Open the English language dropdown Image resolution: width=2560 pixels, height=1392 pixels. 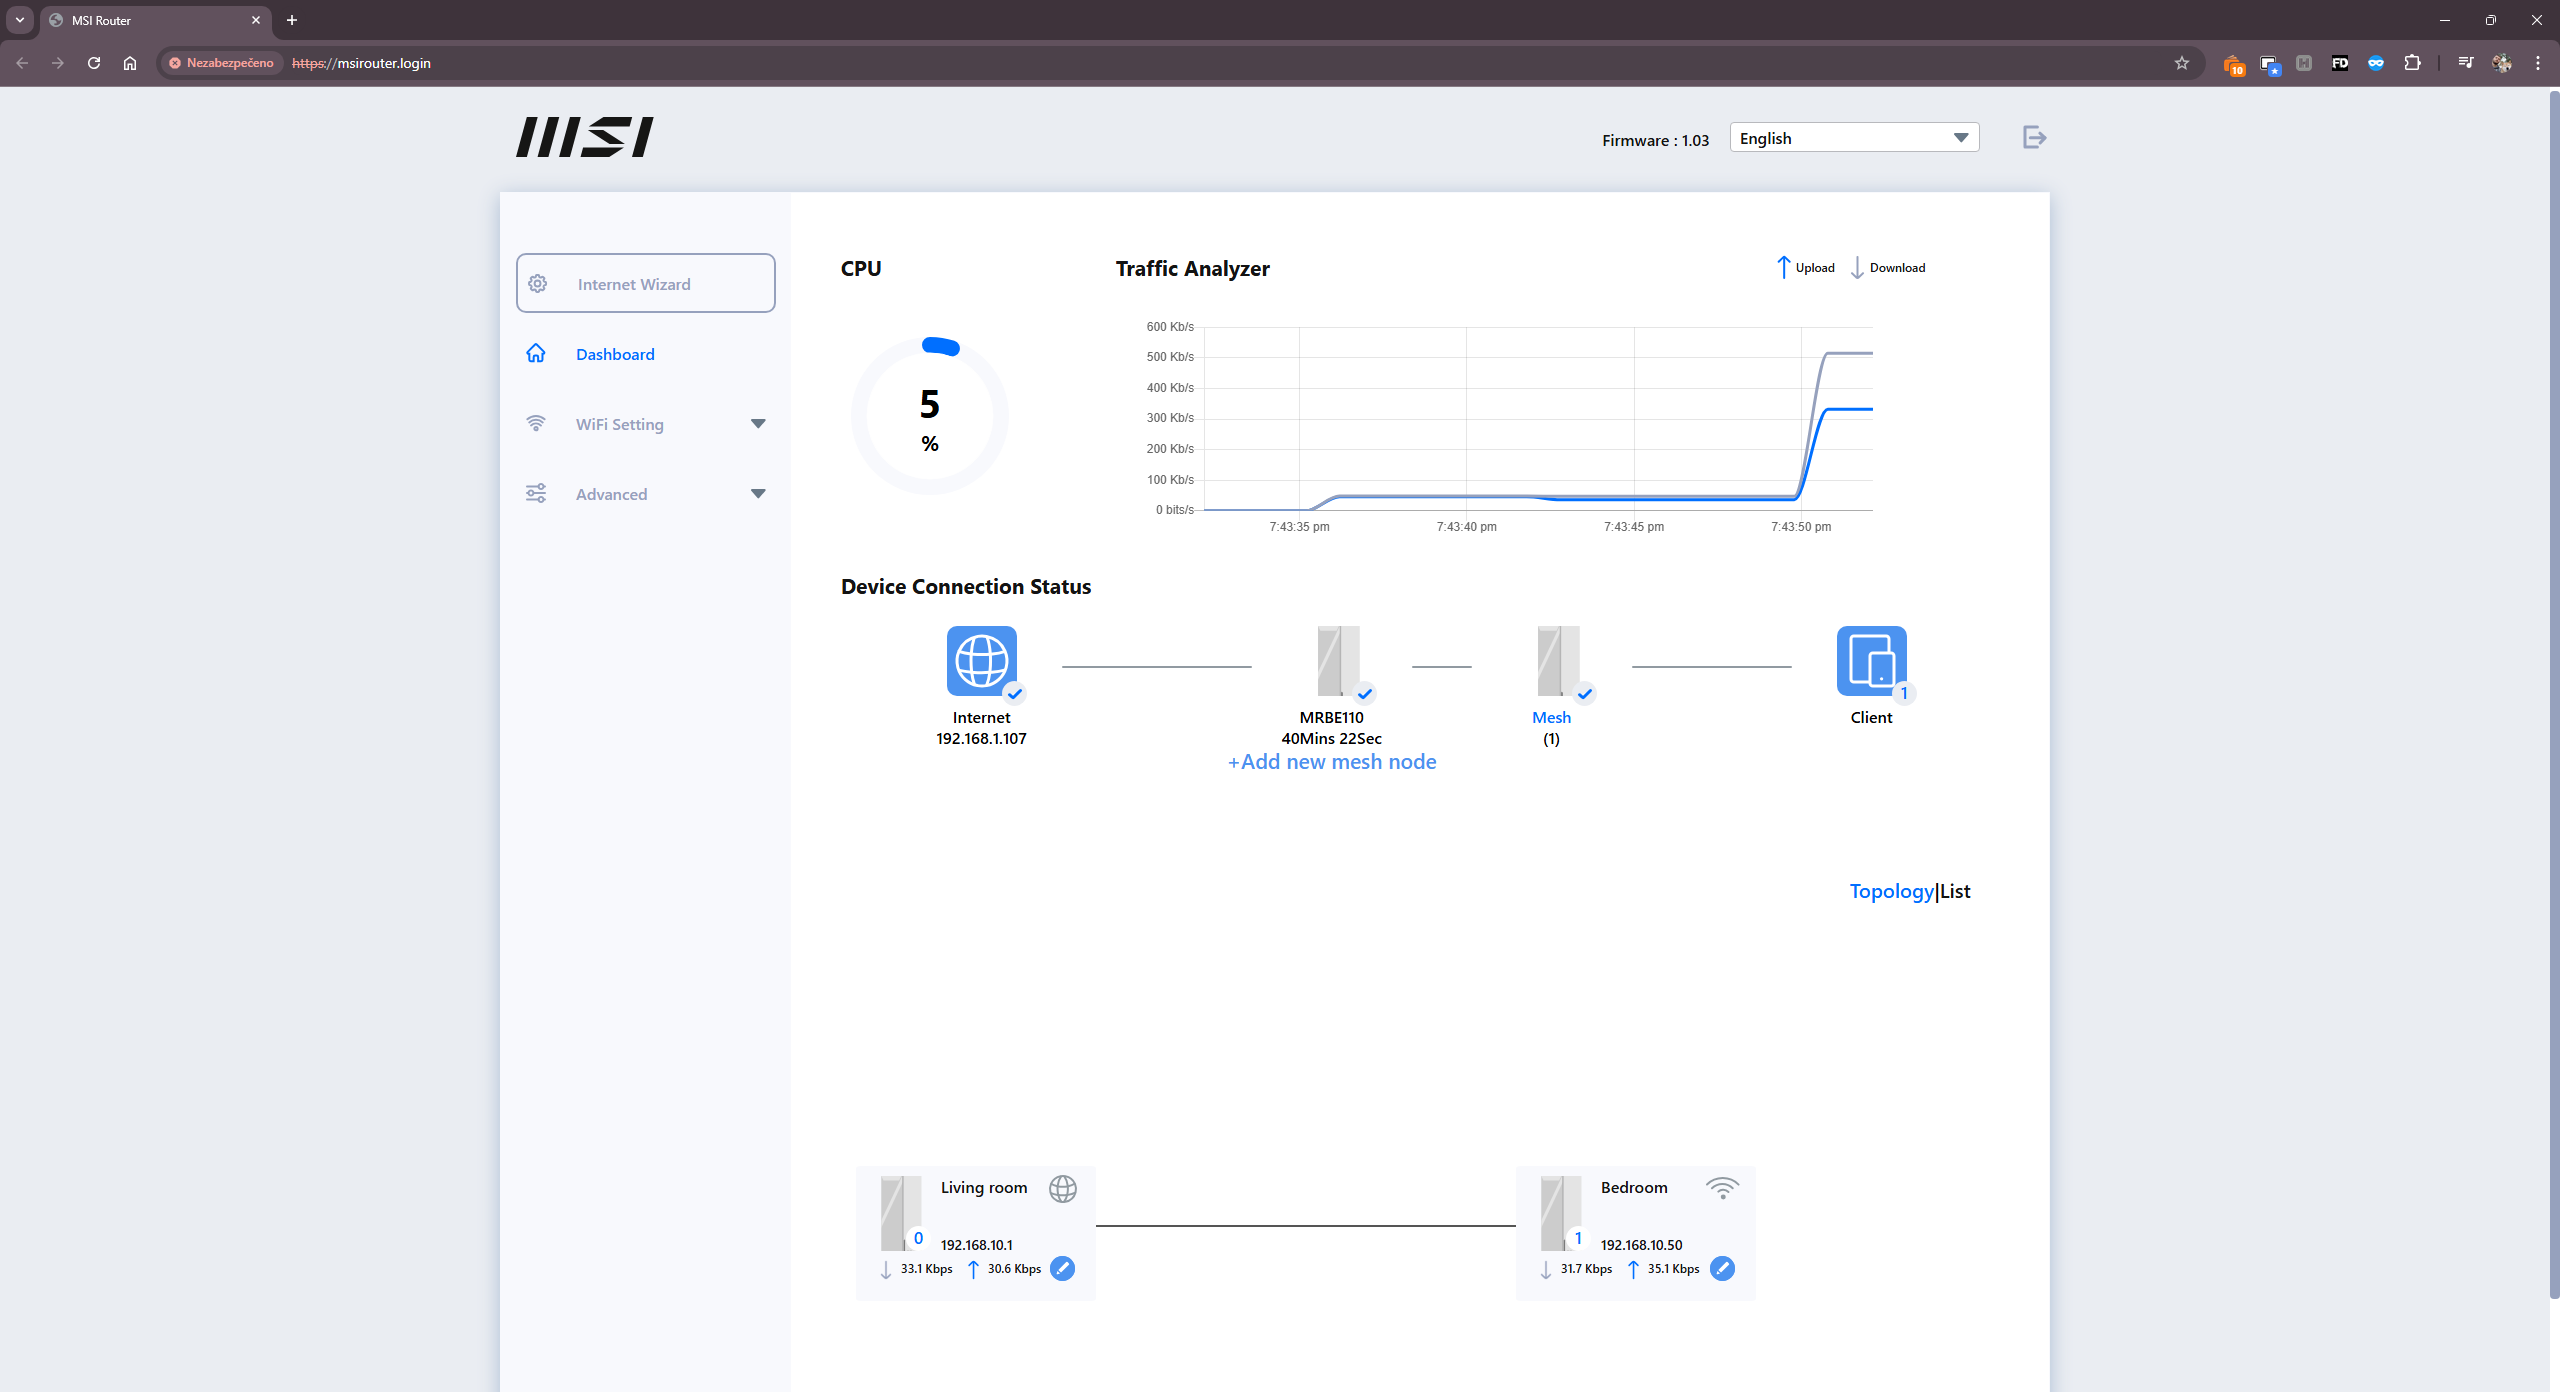coord(1853,138)
